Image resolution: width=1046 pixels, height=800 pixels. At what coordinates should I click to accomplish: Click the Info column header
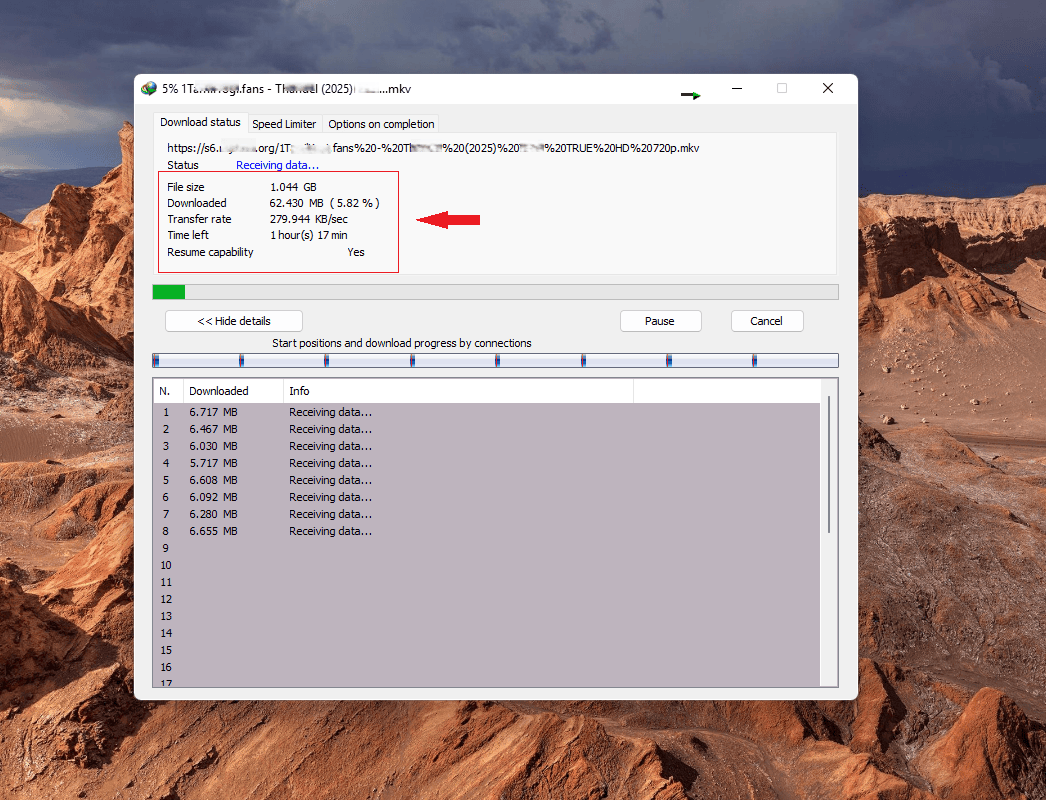(298, 390)
